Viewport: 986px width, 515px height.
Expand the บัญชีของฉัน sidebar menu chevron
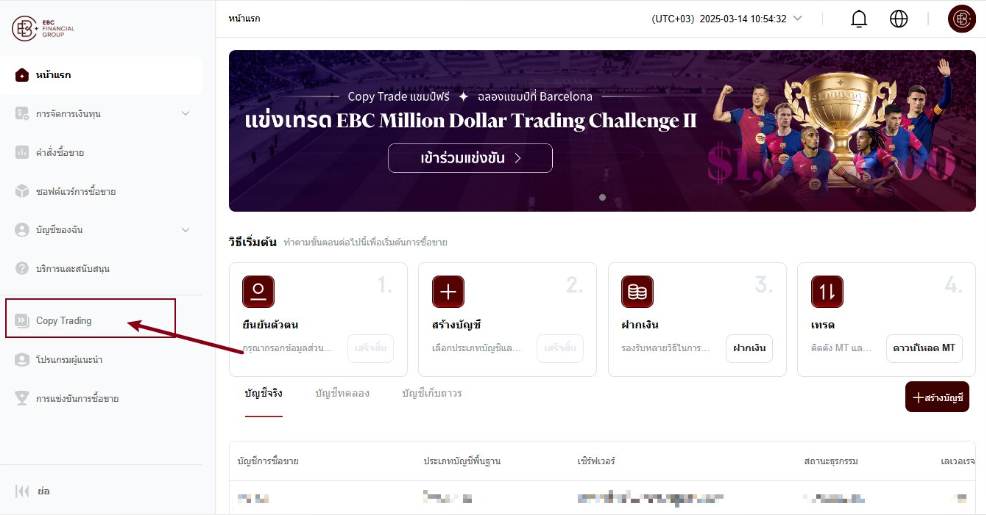(x=186, y=230)
